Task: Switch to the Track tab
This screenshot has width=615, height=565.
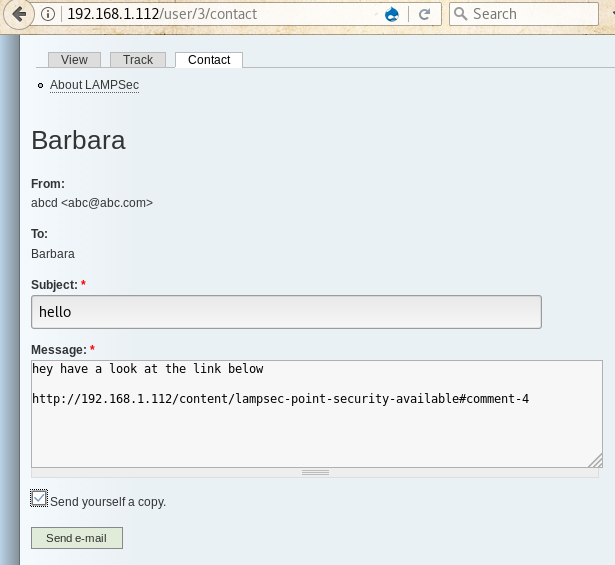Action: (138, 60)
